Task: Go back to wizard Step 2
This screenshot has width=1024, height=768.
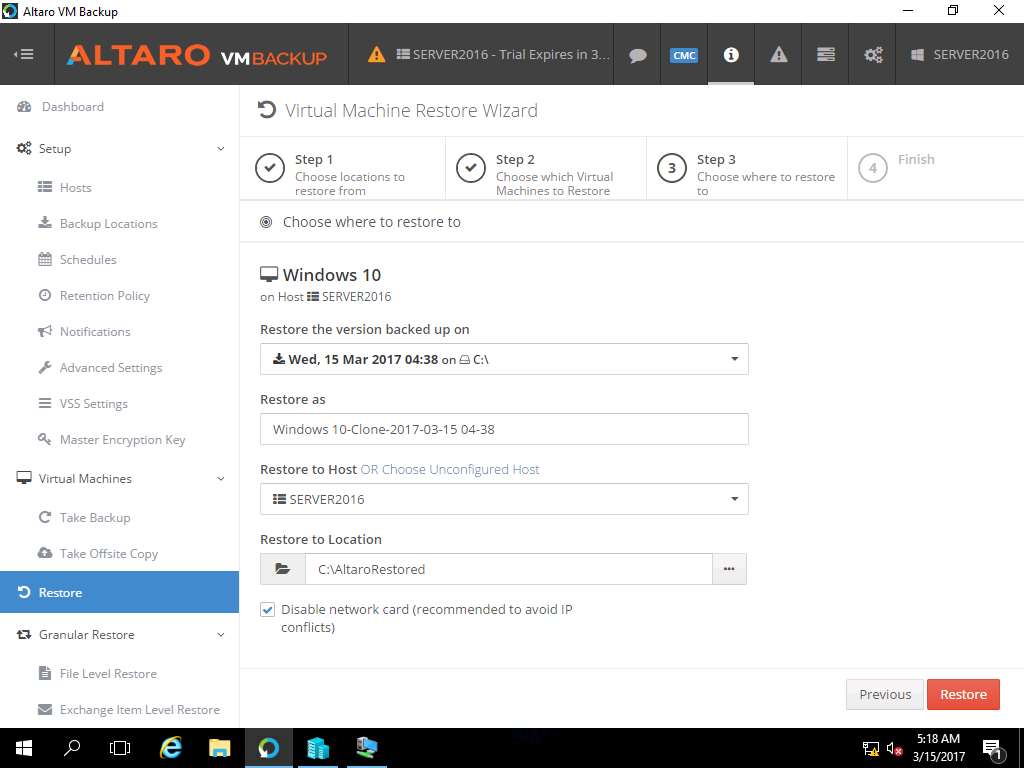Action: [546, 168]
